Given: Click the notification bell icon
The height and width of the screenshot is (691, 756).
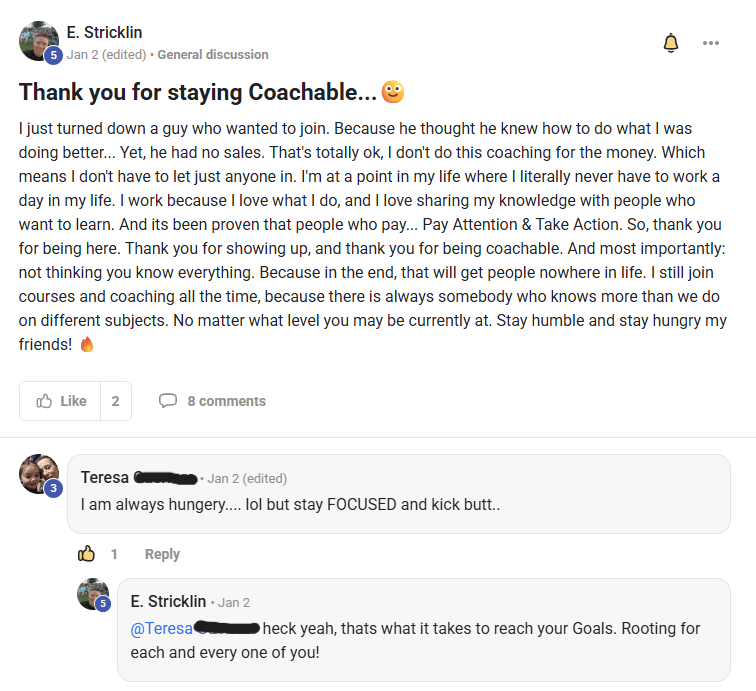Looking at the screenshot, I should coord(671,43).
